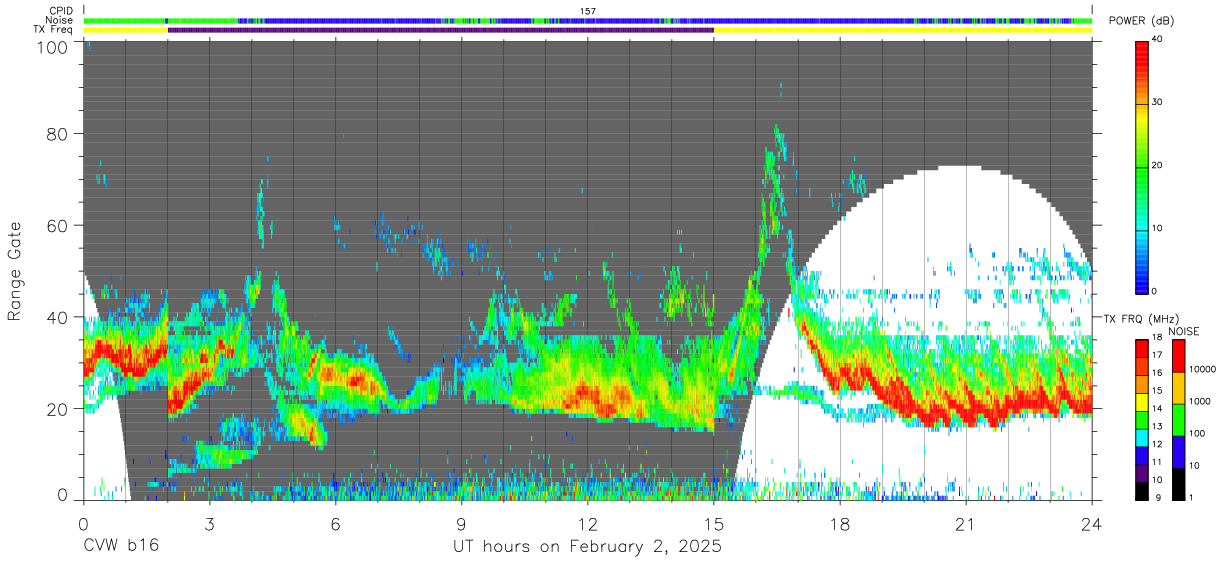The width and height of the screenshot is (1228, 567).
Task: Click the Noise strip label
Action: [x=60, y=20]
